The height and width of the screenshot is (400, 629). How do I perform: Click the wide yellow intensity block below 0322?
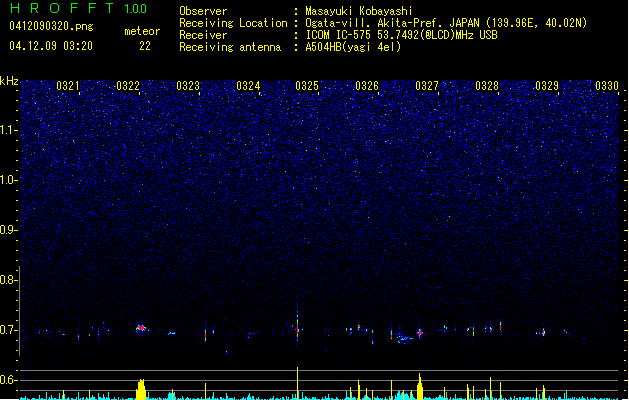pos(140,389)
